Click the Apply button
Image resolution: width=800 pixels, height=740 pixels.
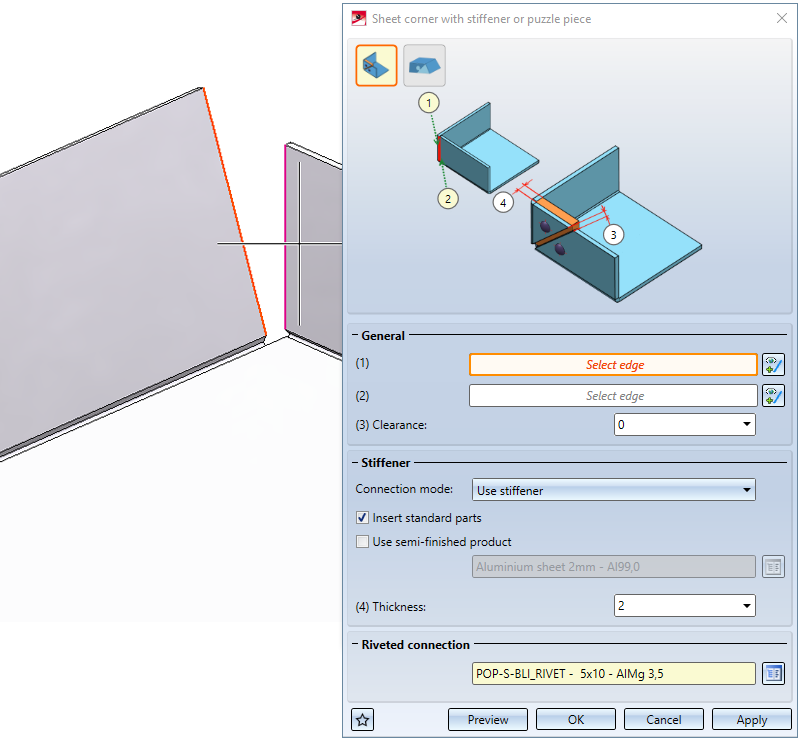point(752,720)
